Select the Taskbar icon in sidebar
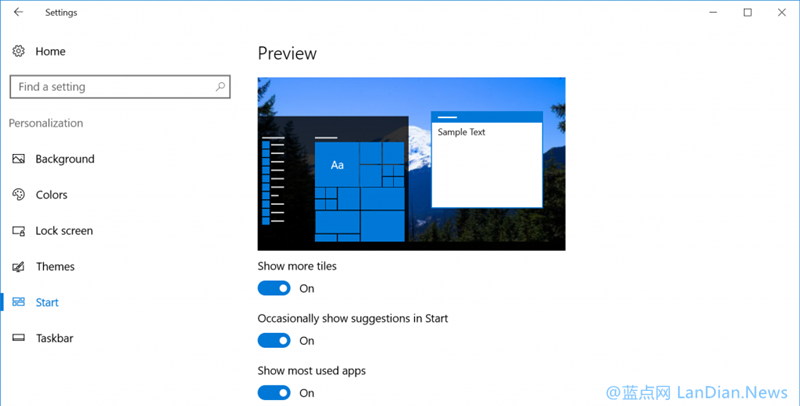 [x=18, y=338]
